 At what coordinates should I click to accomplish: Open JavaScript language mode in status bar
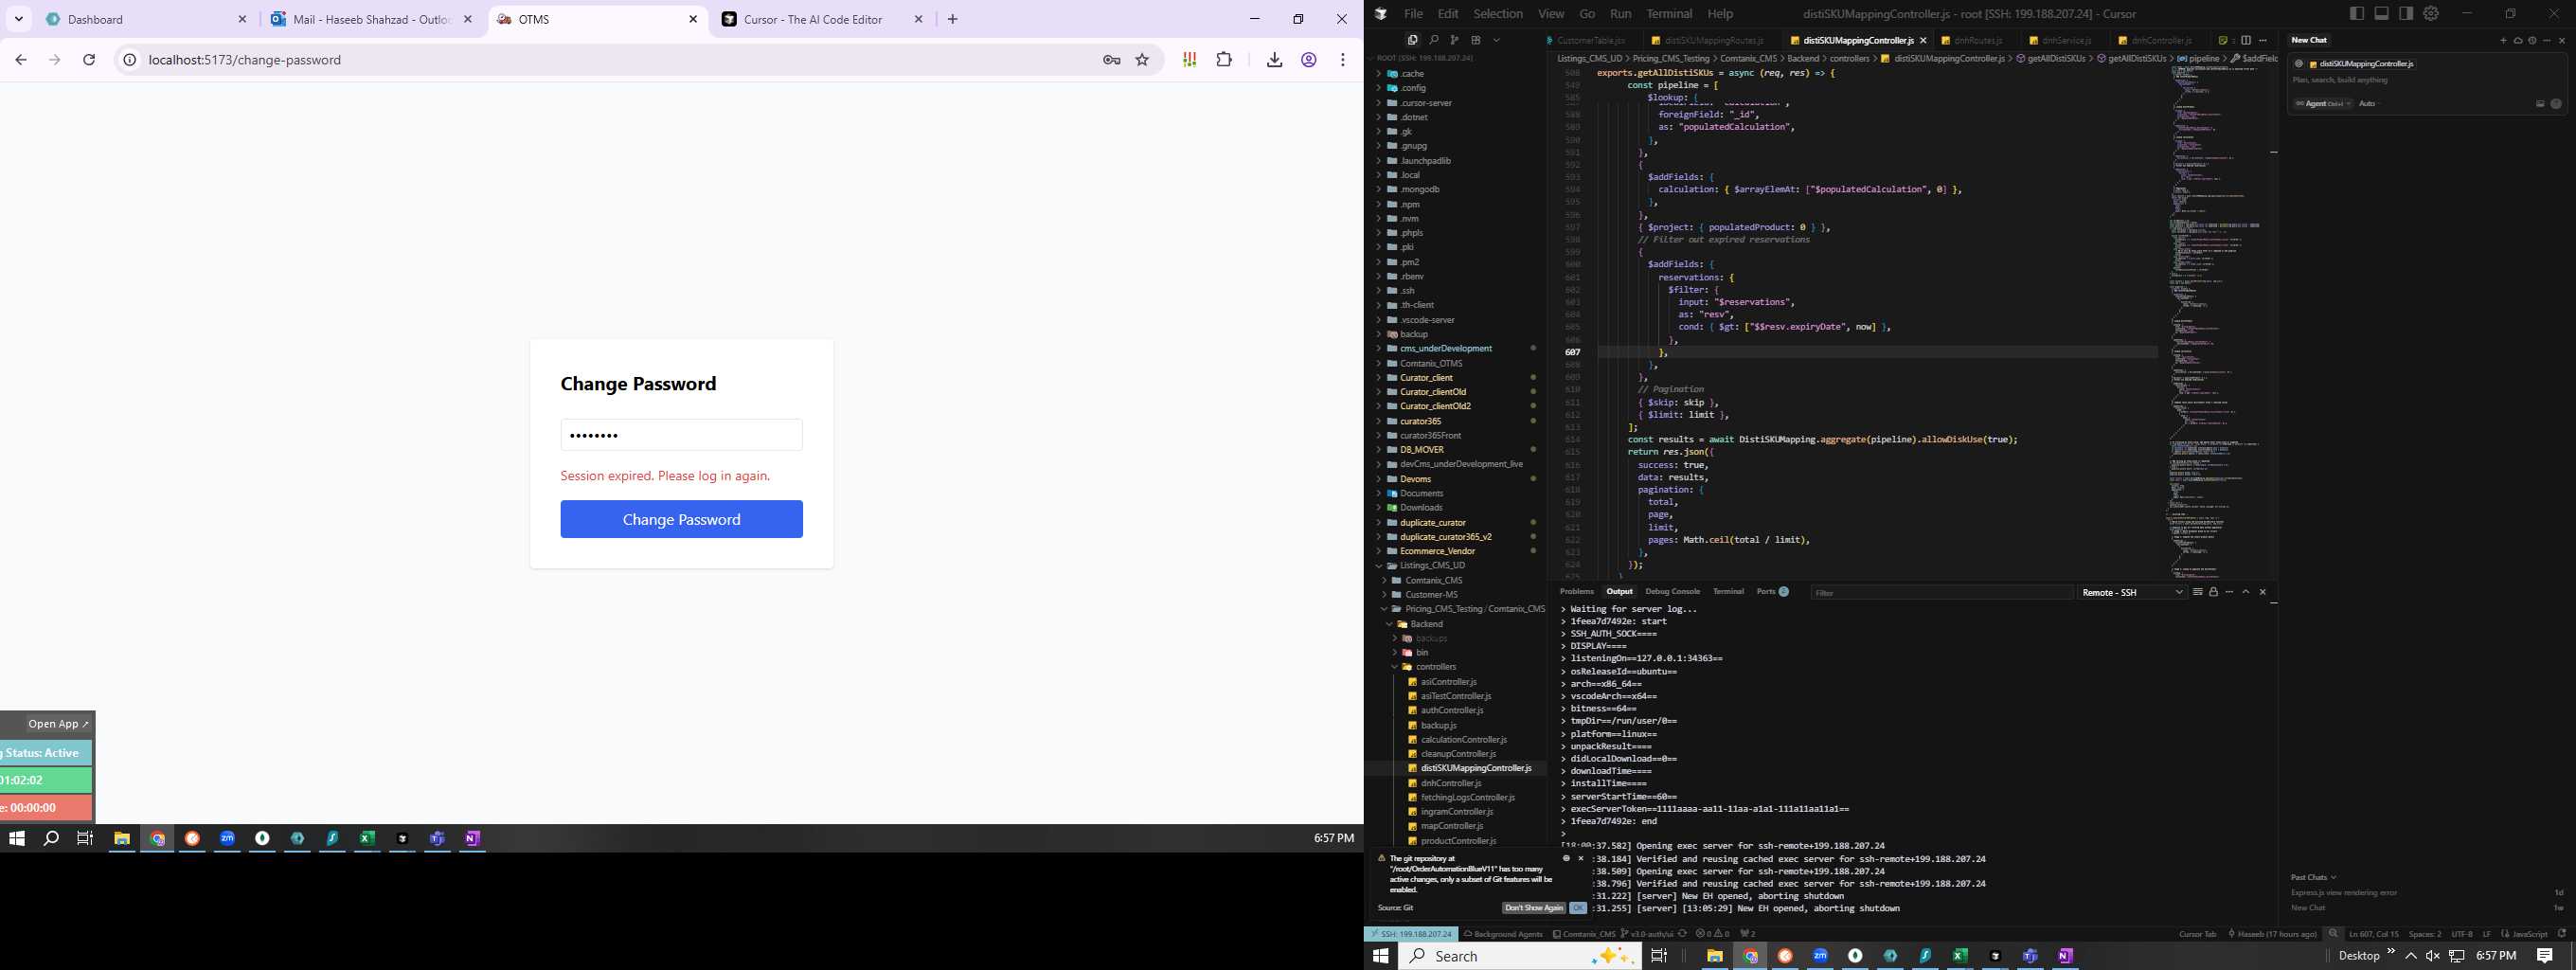[x=2530, y=934]
